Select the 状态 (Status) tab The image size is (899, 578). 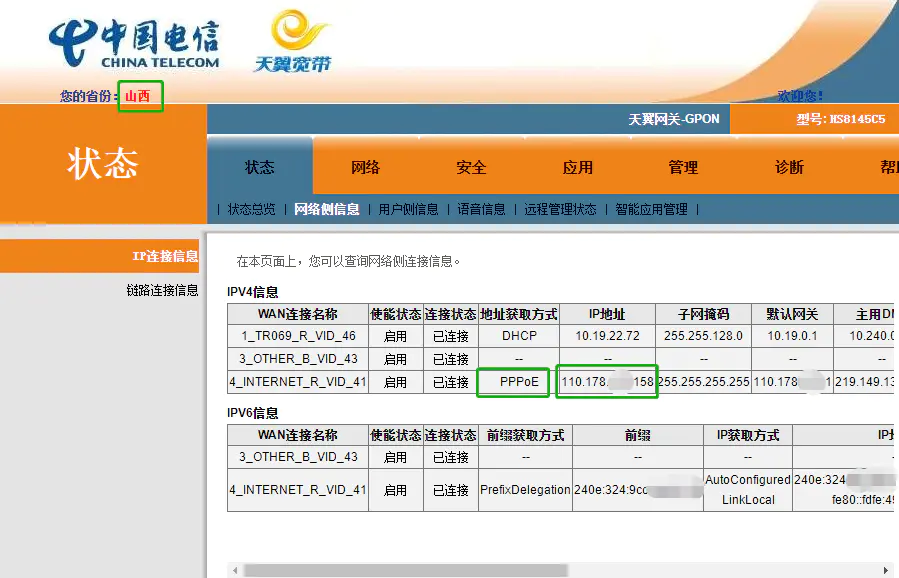258,168
